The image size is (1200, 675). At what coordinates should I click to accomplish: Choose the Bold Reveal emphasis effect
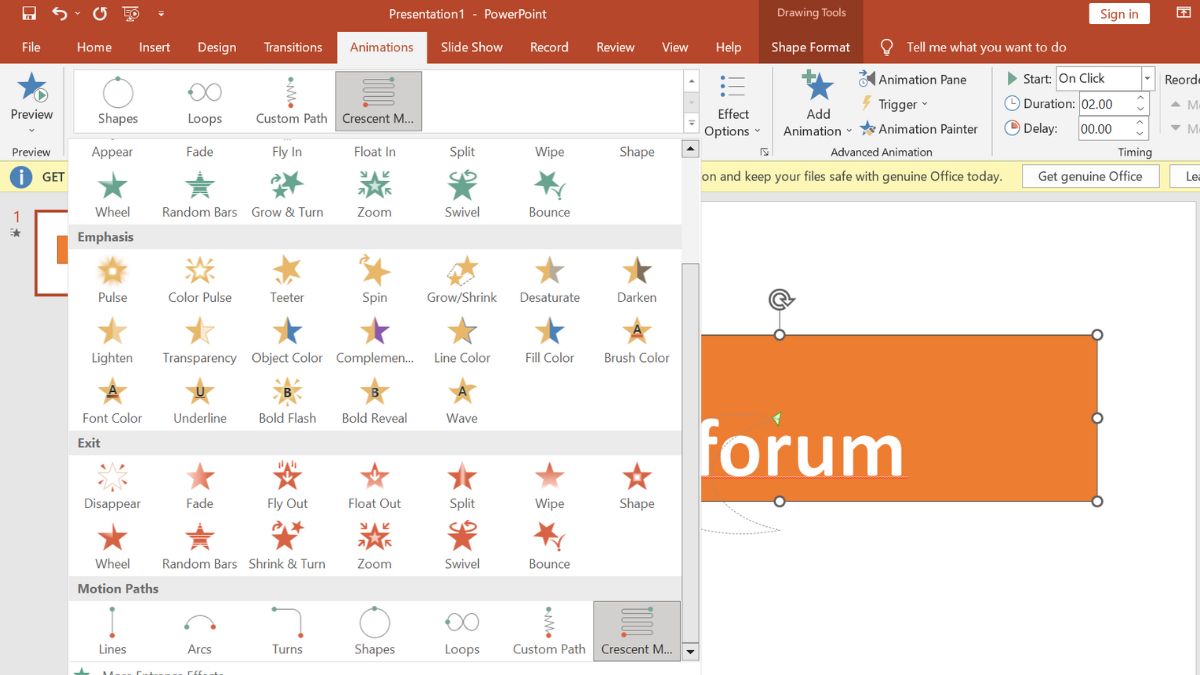tap(375, 400)
